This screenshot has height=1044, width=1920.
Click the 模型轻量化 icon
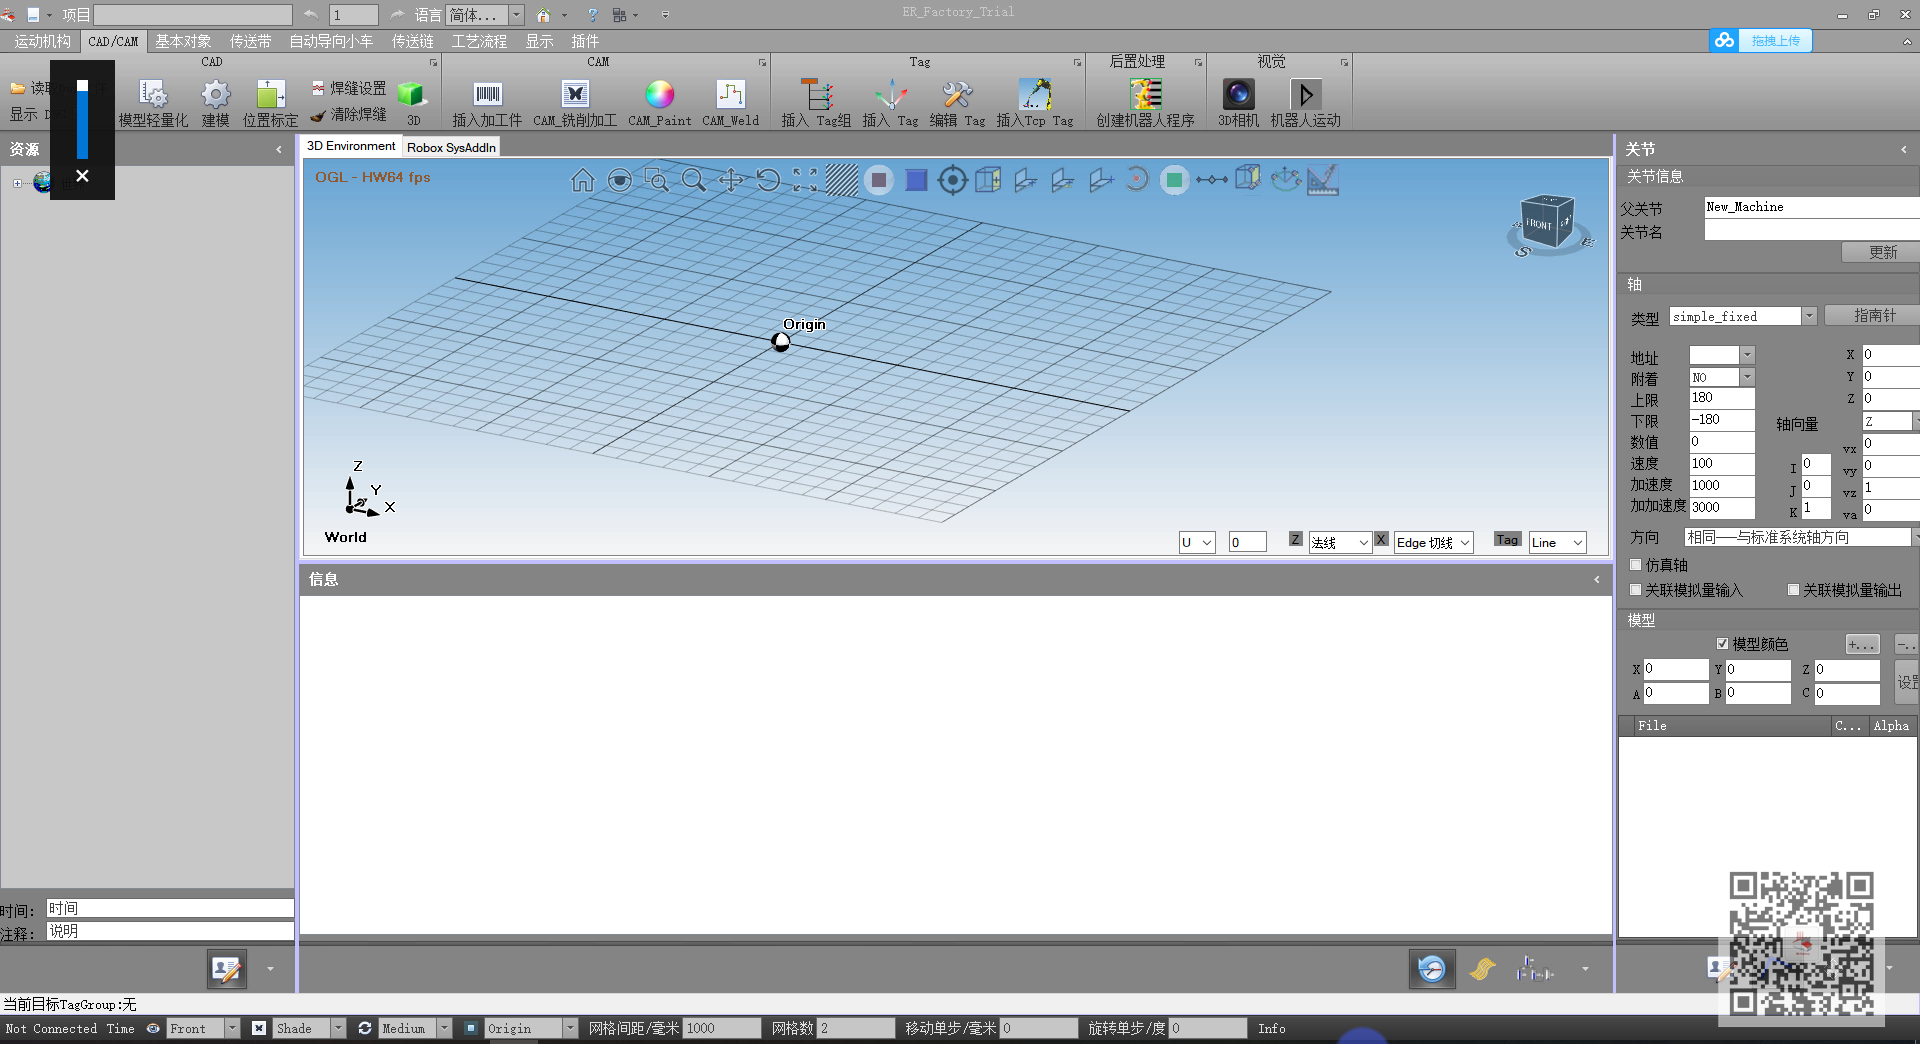[x=153, y=95]
